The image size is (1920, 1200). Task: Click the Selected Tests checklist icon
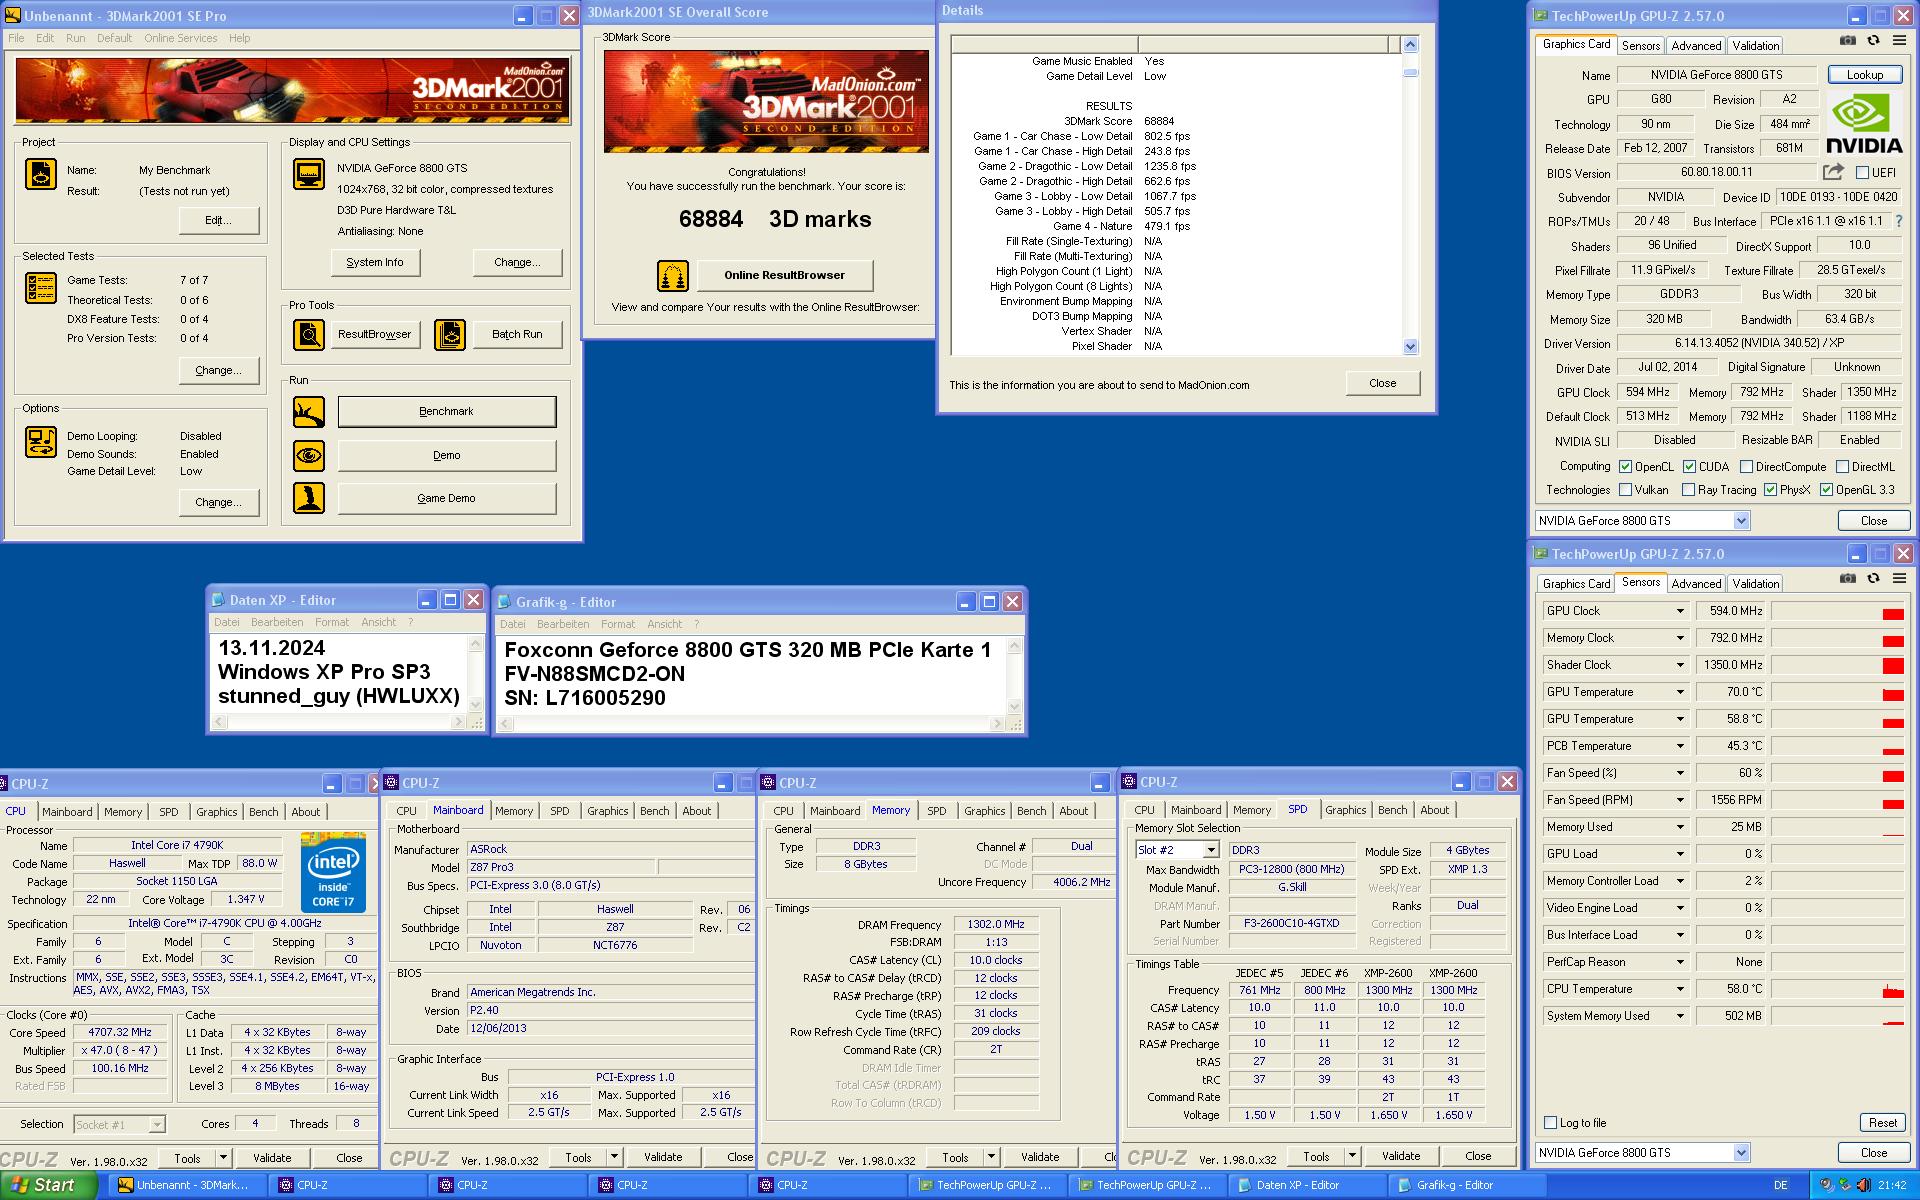pyautogui.click(x=40, y=288)
